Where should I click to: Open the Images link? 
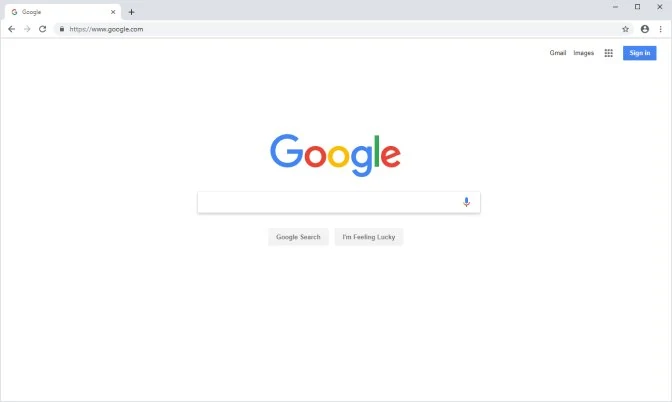tap(583, 53)
